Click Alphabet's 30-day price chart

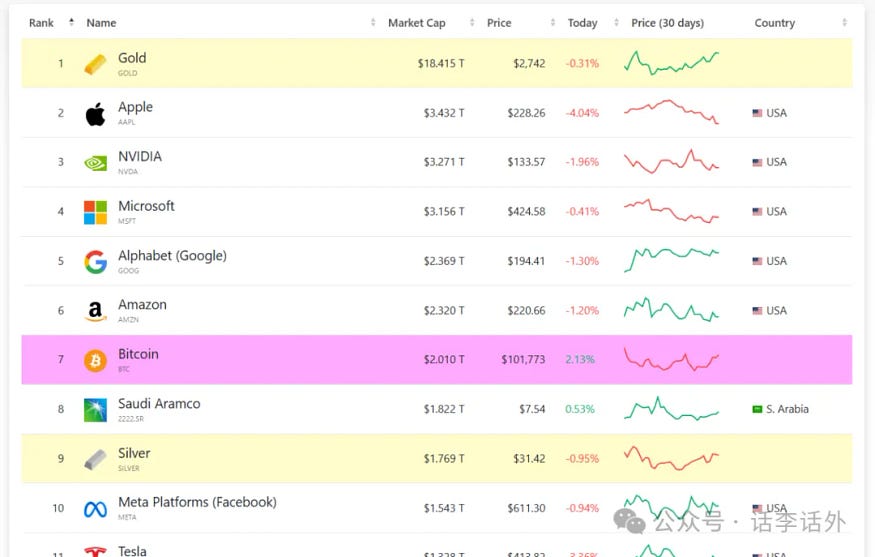[671, 260]
